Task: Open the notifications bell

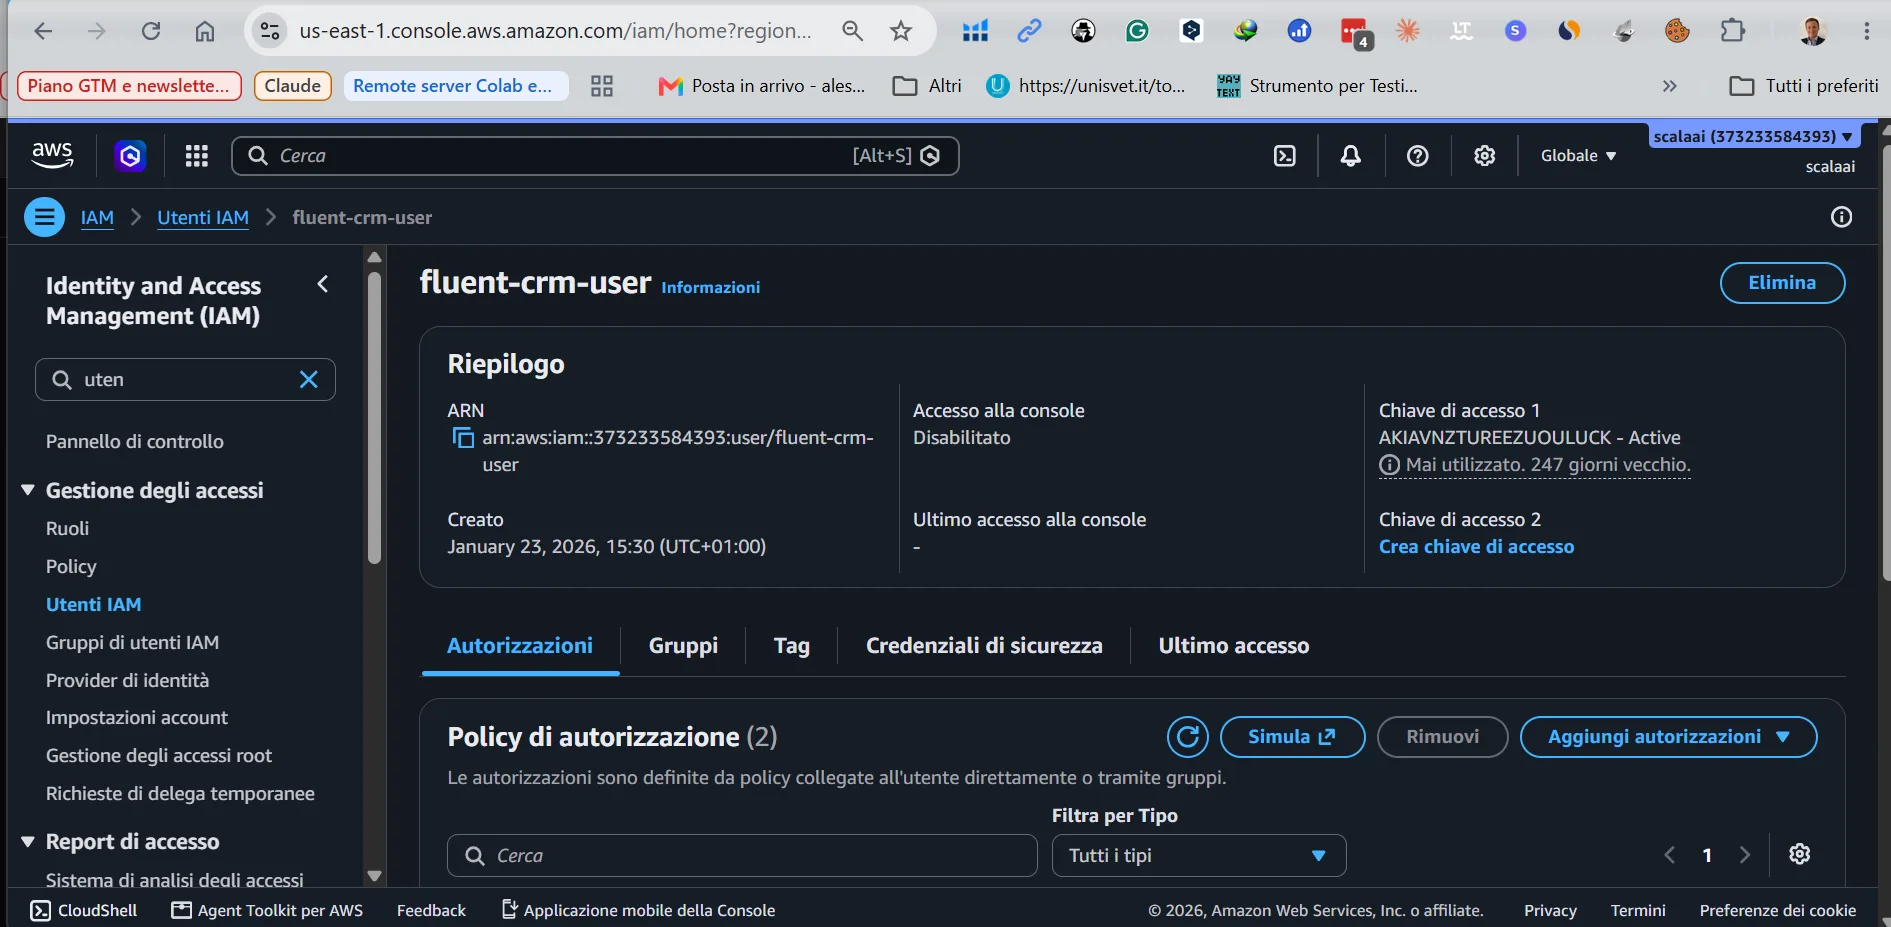Action: (x=1350, y=156)
